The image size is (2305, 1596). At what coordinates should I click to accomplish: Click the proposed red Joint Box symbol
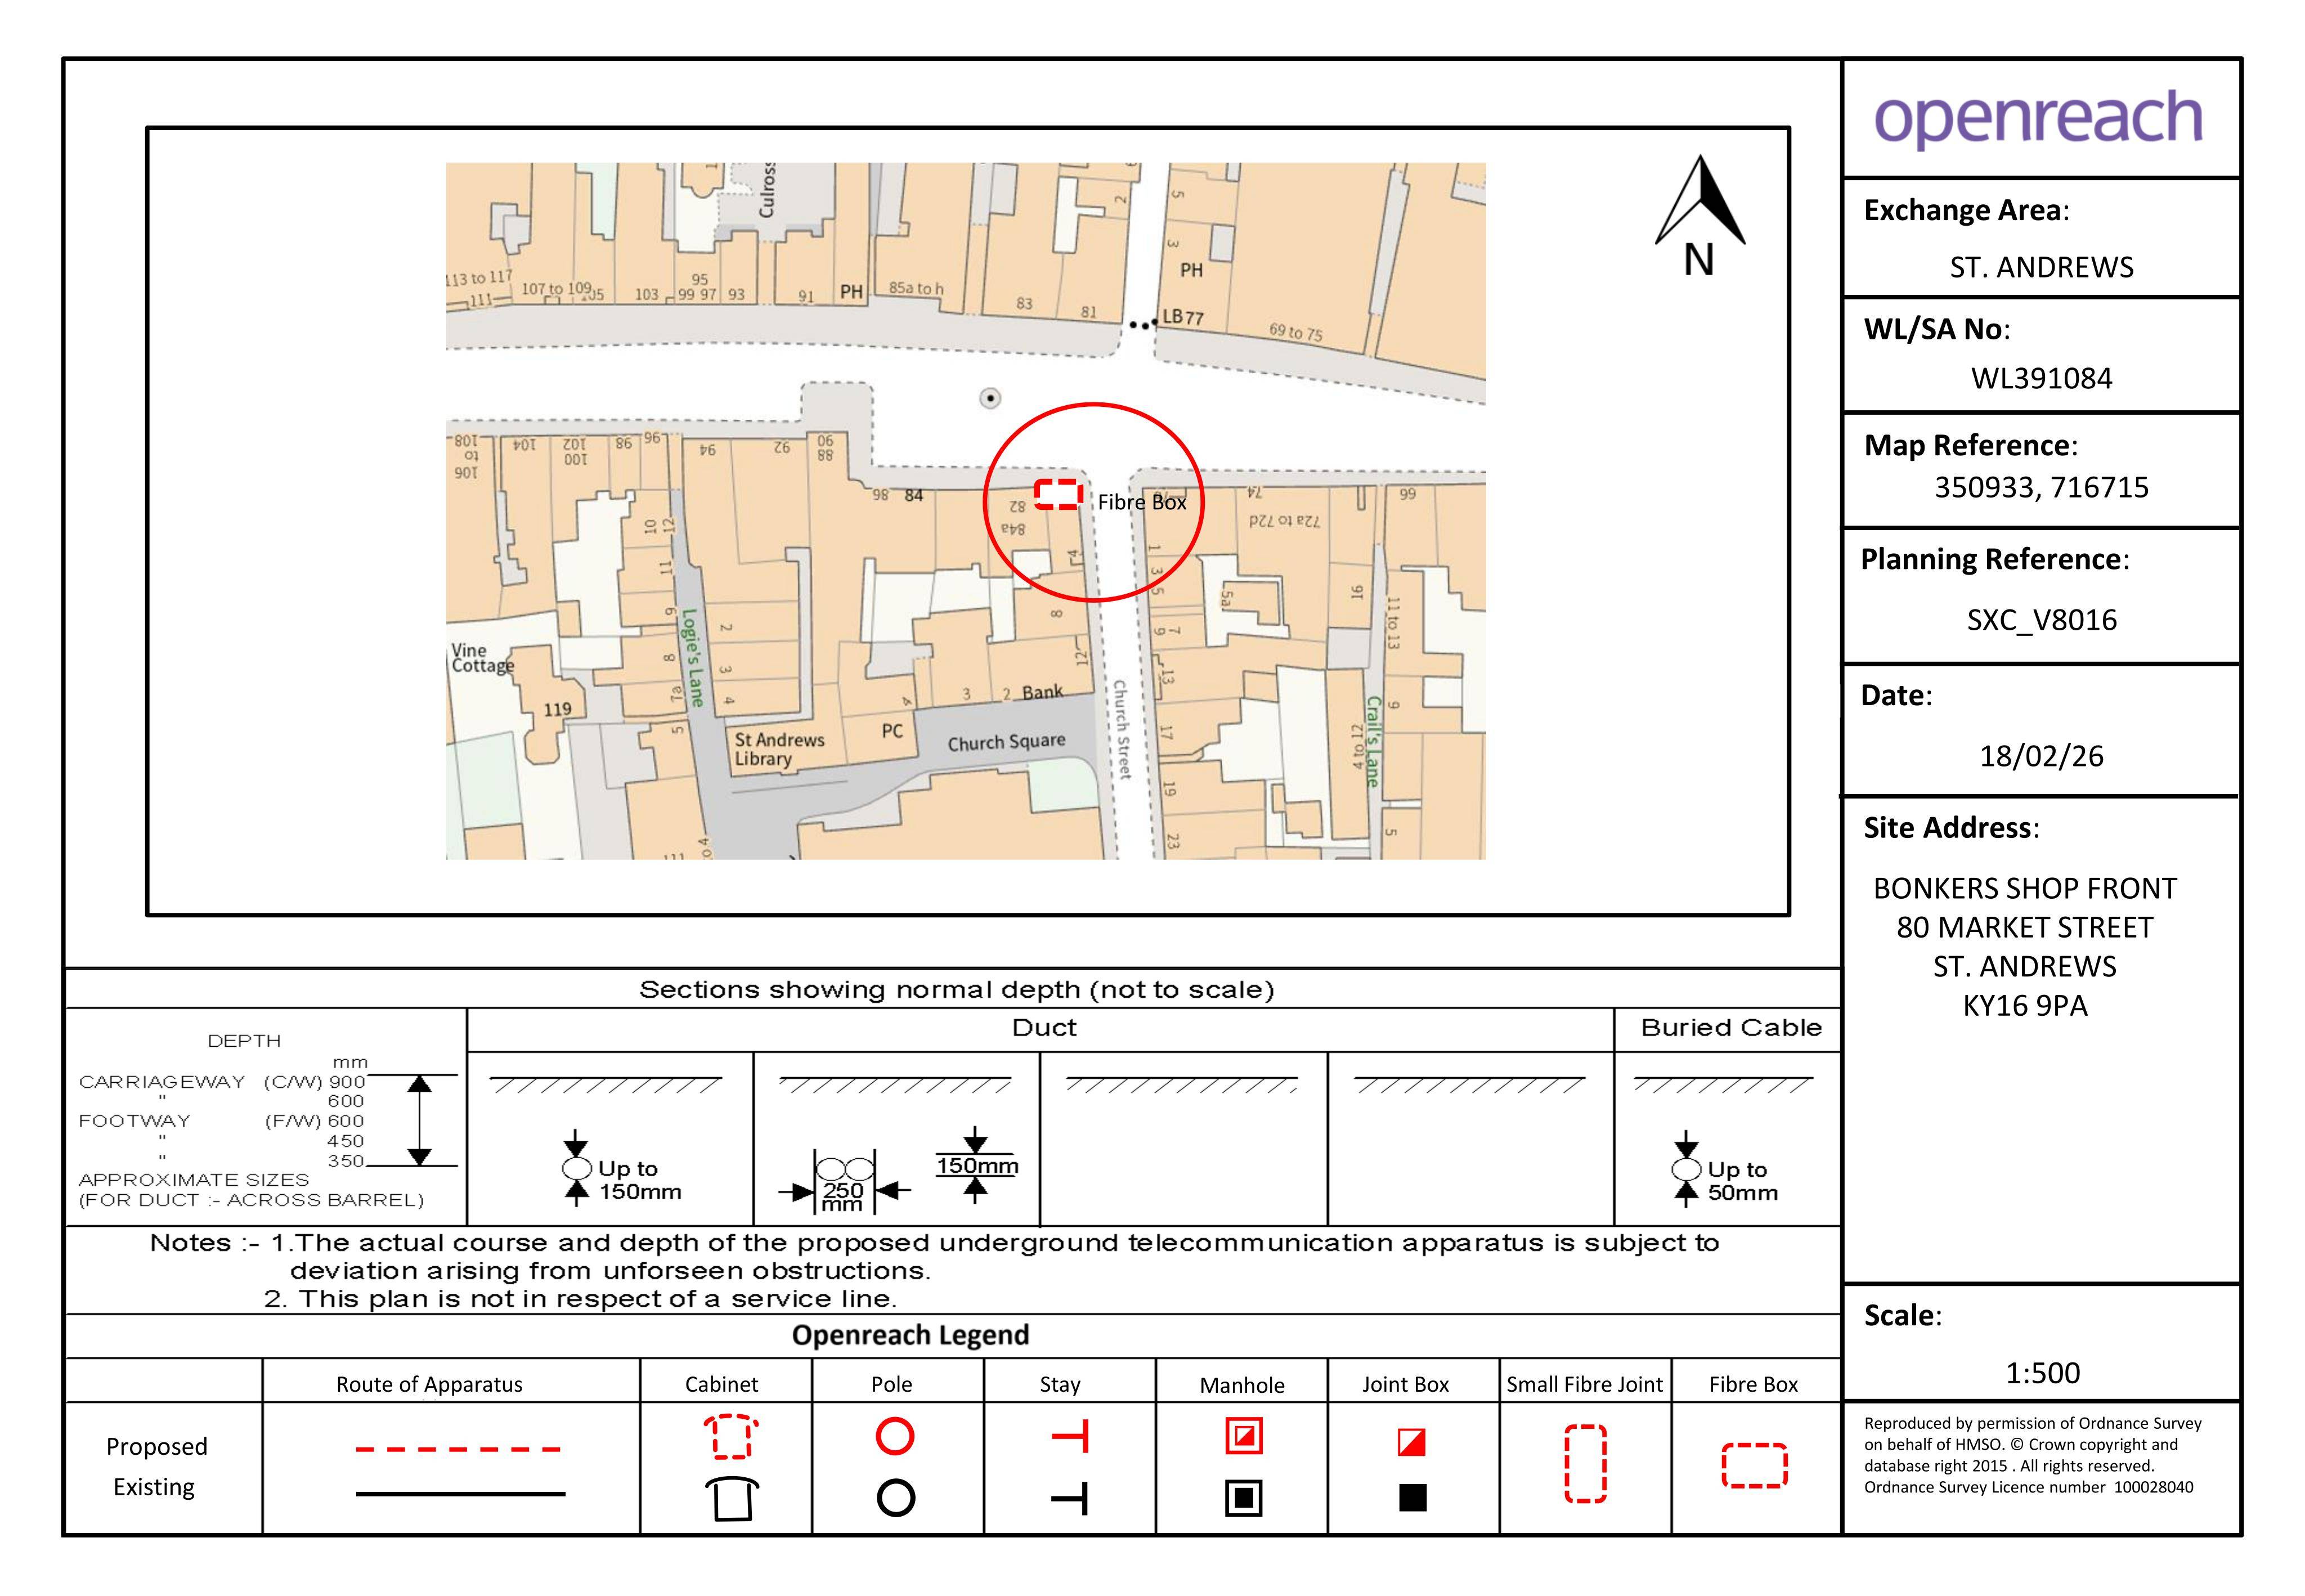tap(1411, 1442)
